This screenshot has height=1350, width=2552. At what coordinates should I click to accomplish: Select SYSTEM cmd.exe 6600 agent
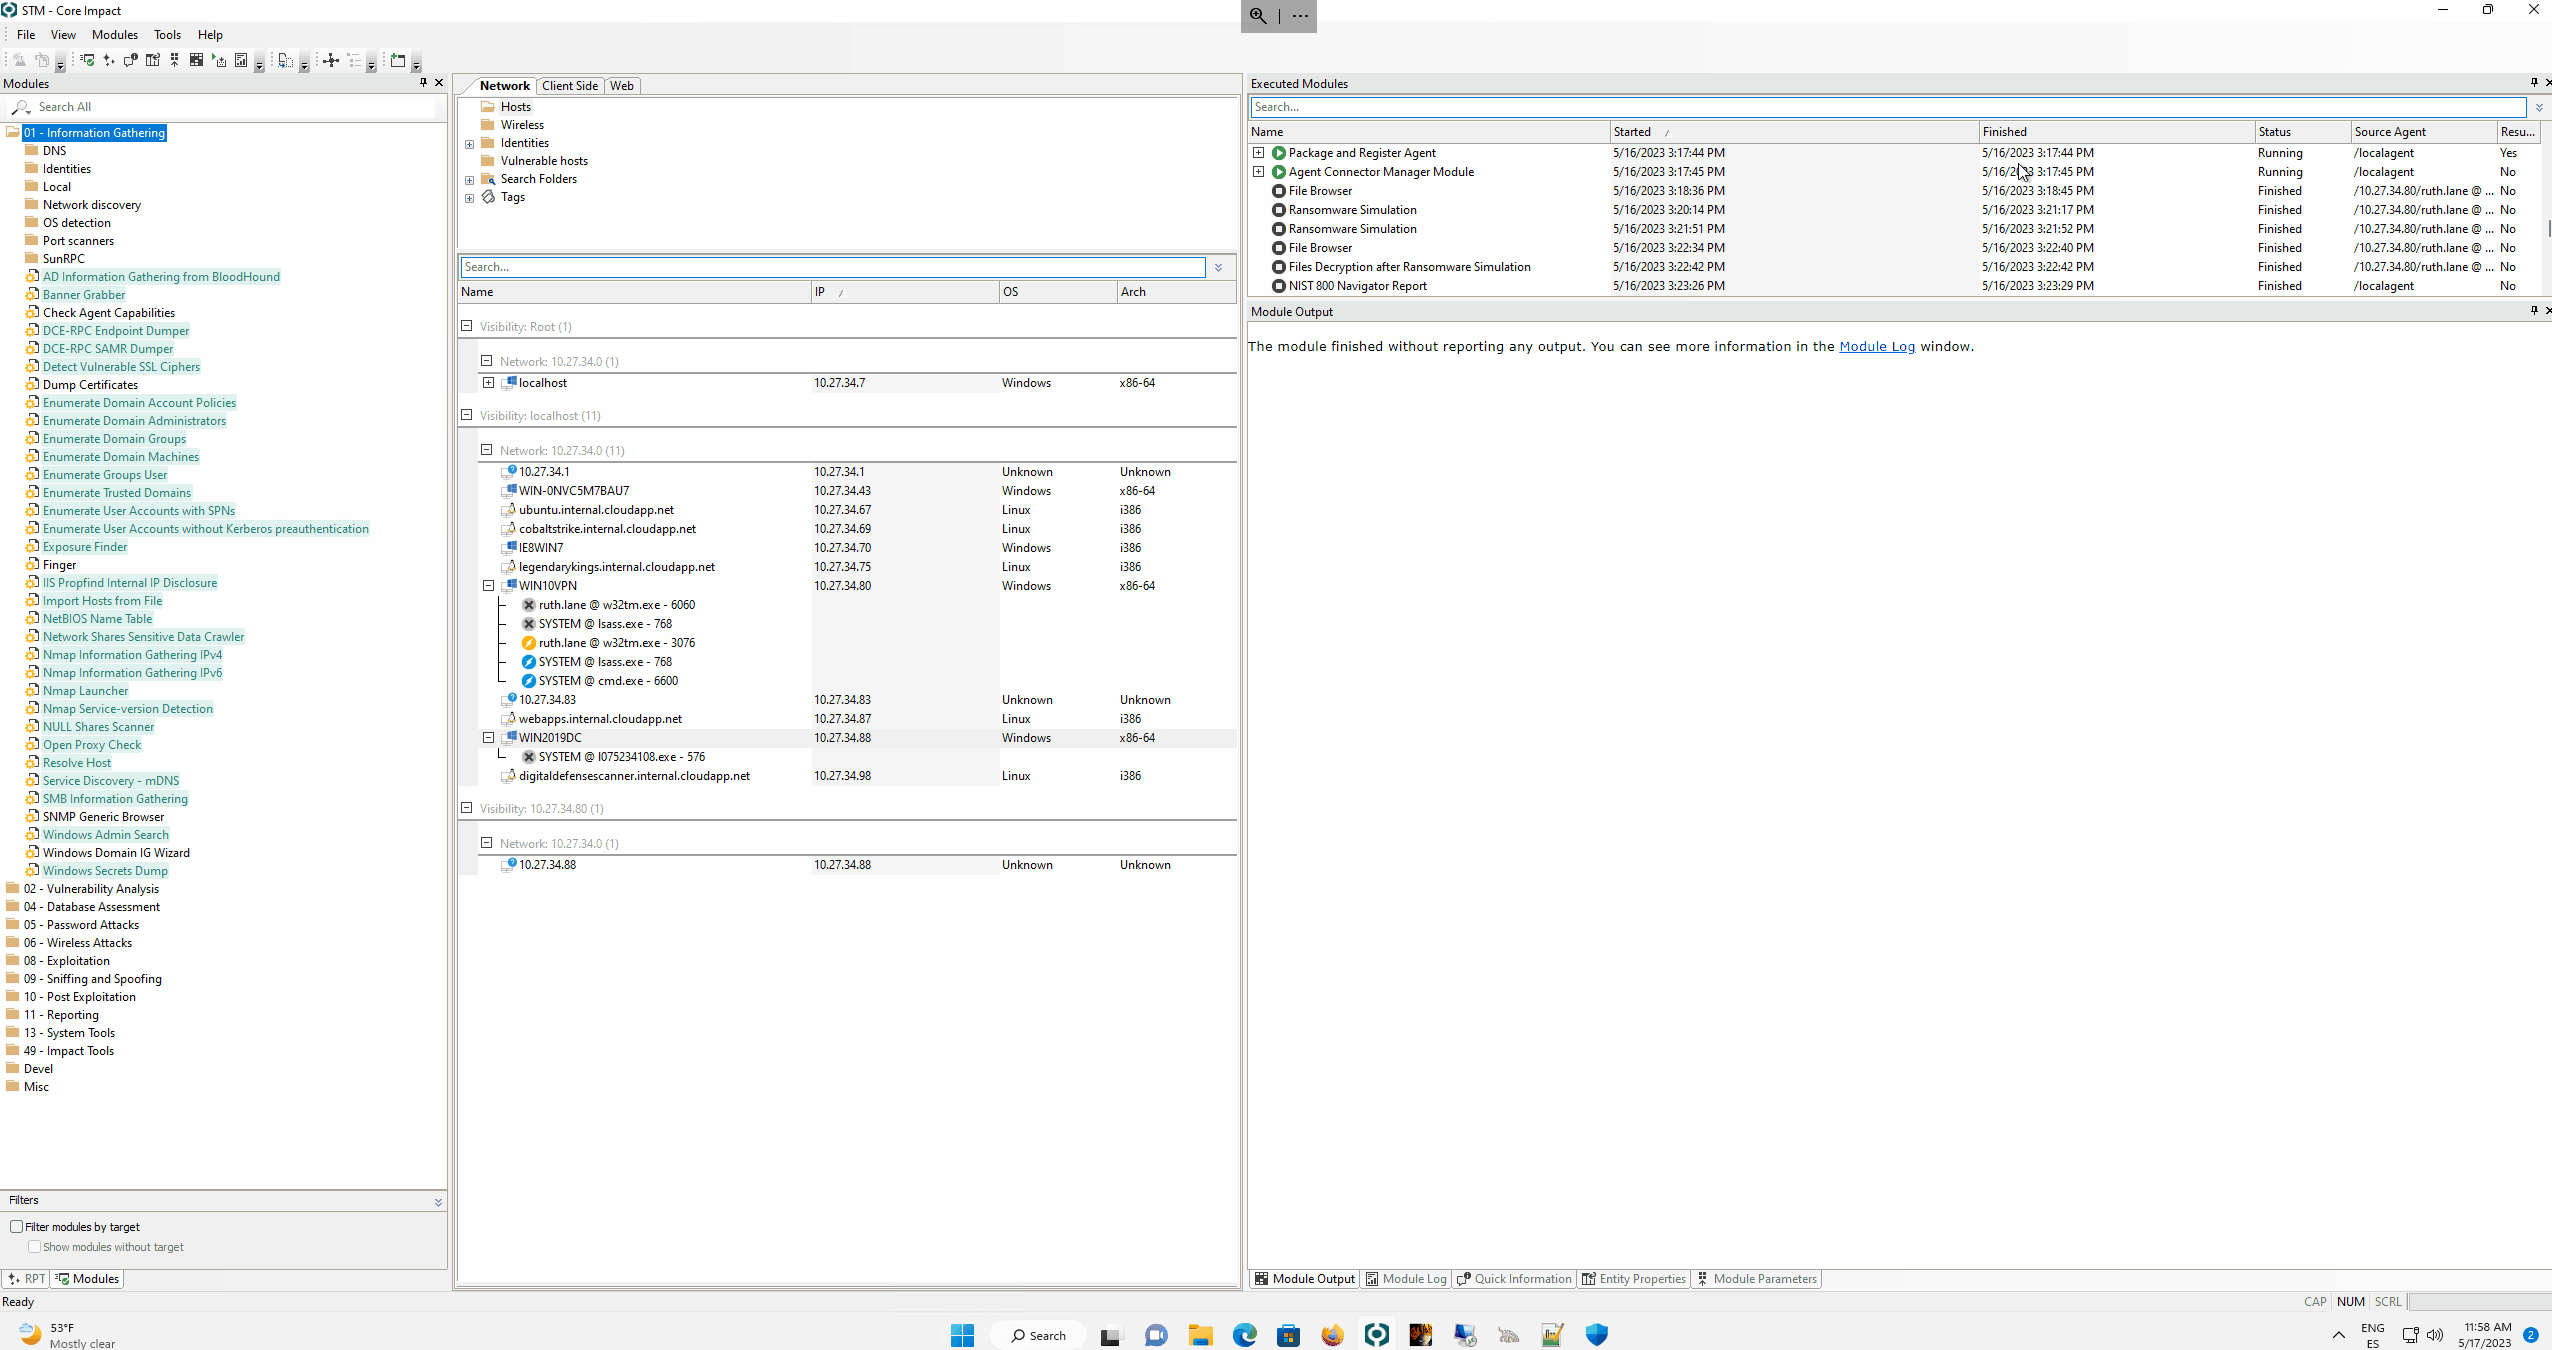608,681
